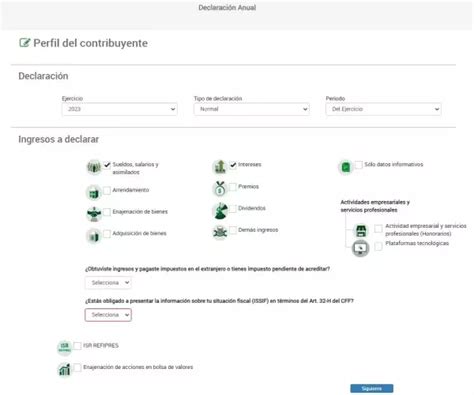This screenshot has width=474, height=395.
Task: Check the Enajenación de bienes checkbox
Action: pyautogui.click(x=107, y=212)
